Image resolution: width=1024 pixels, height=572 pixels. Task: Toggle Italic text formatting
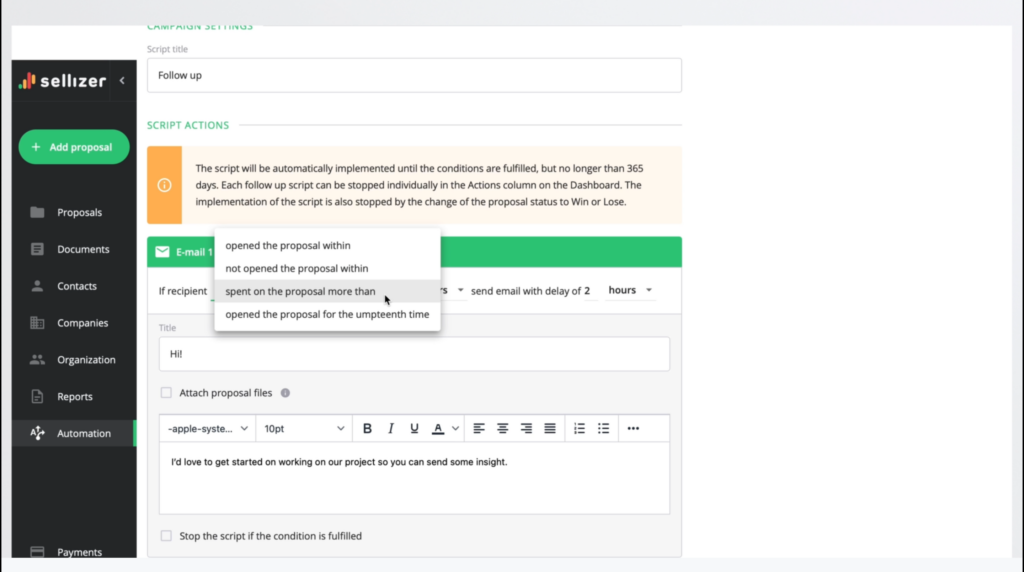(391, 428)
